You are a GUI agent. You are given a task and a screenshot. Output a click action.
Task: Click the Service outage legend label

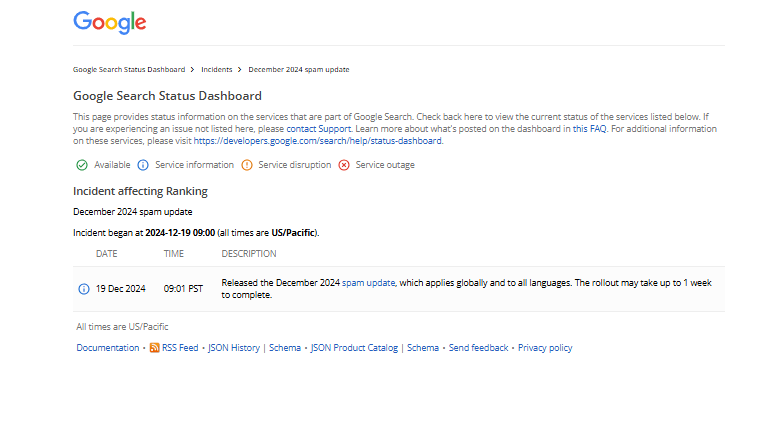click(x=385, y=165)
